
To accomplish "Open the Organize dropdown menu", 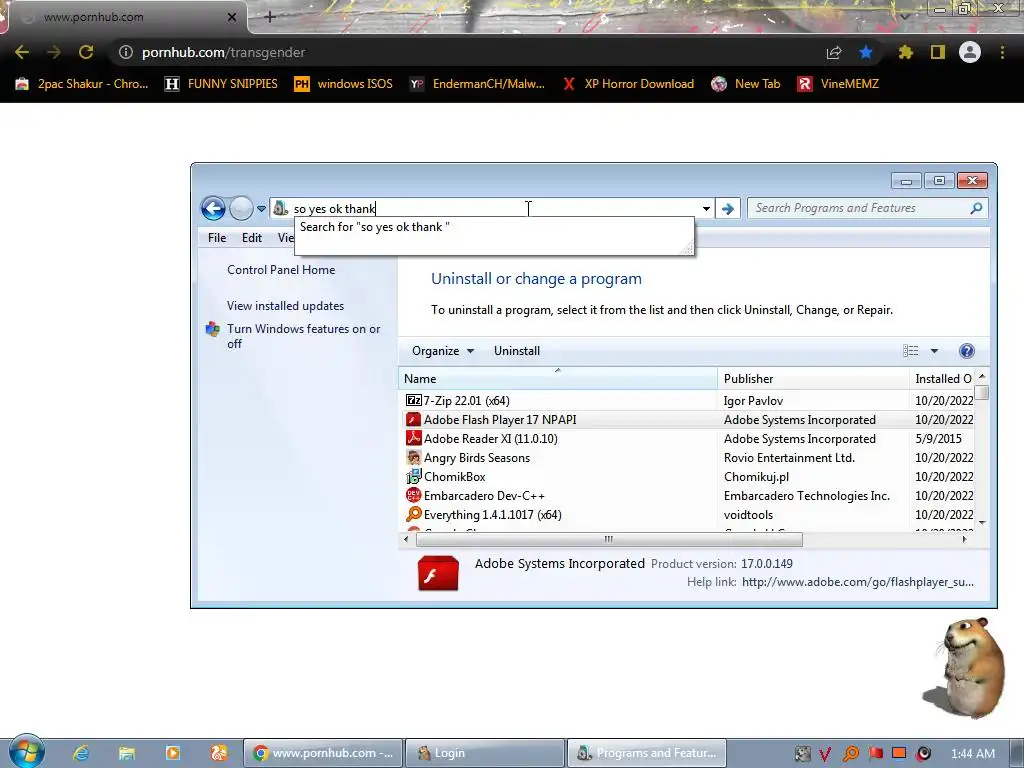I will click(x=443, y=351).
